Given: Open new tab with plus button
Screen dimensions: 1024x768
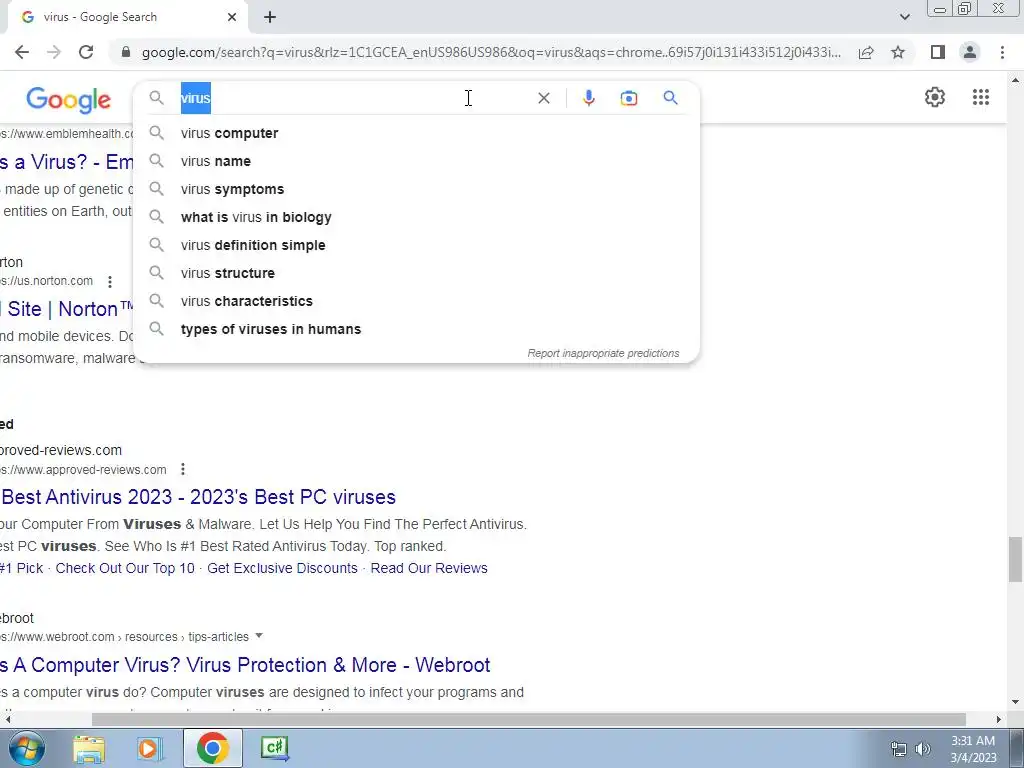Looking at the screenshot, I should point(270,17).
